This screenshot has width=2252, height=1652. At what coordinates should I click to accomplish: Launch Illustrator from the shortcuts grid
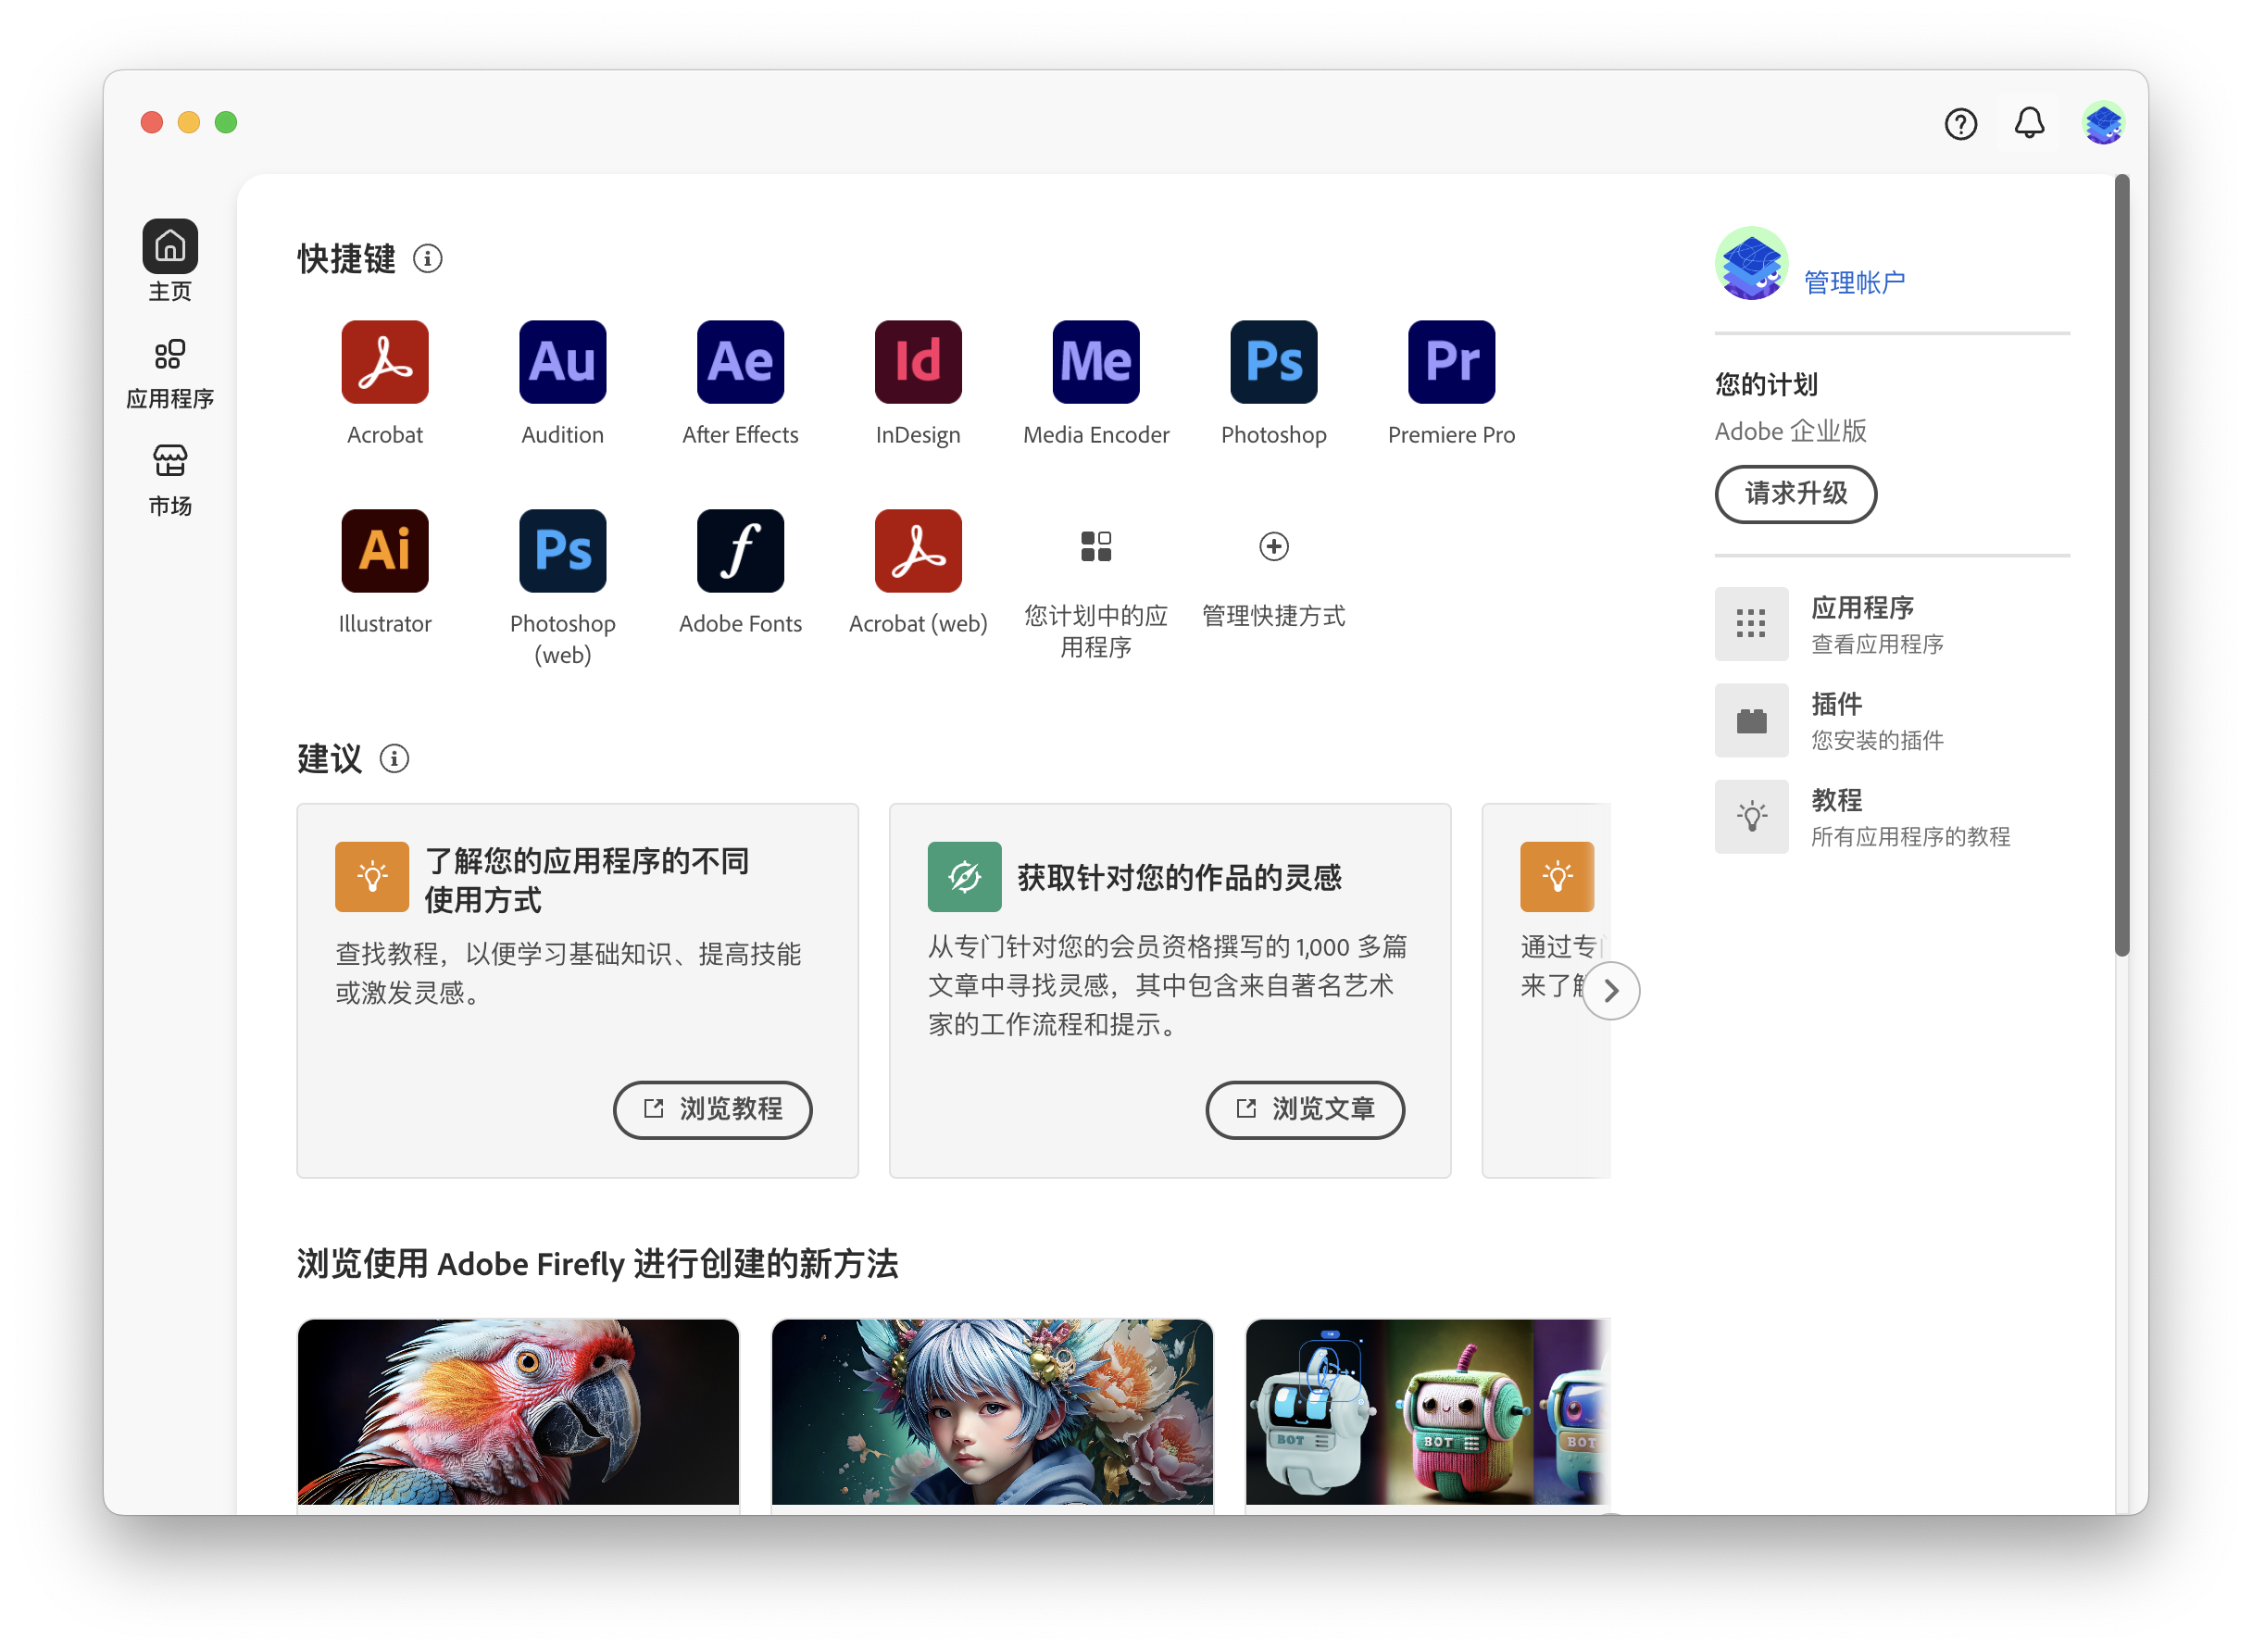click(x=384, y=550)
